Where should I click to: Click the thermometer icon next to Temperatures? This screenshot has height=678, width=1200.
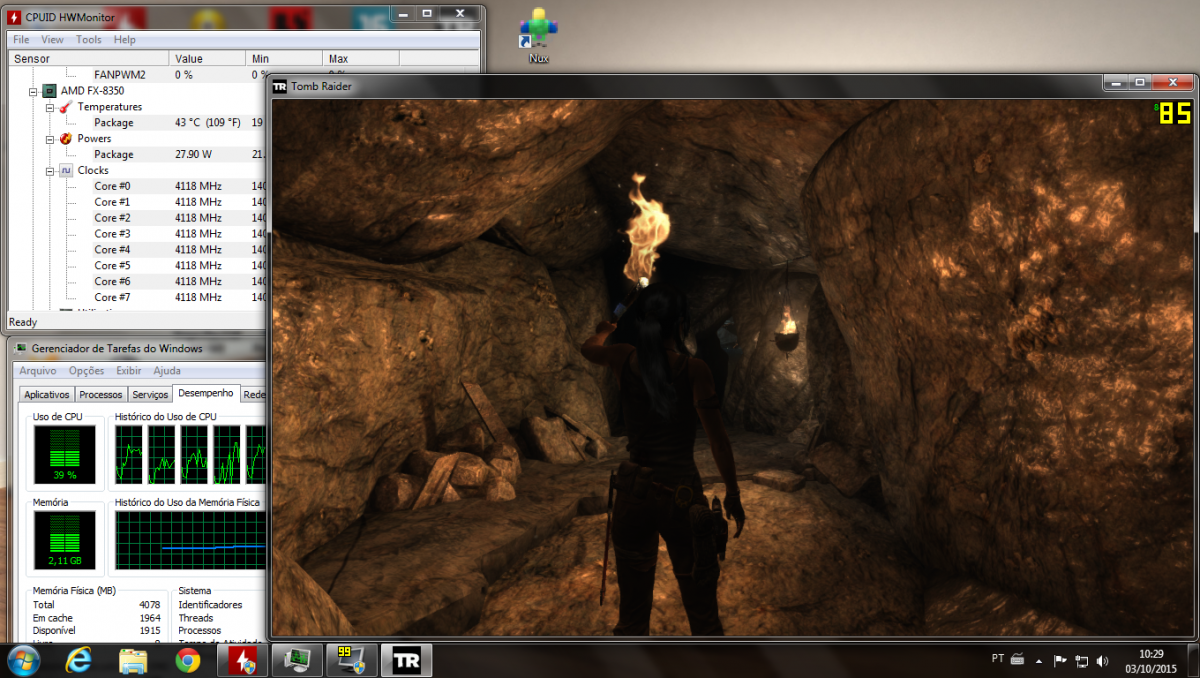click(x=65, y=107)
